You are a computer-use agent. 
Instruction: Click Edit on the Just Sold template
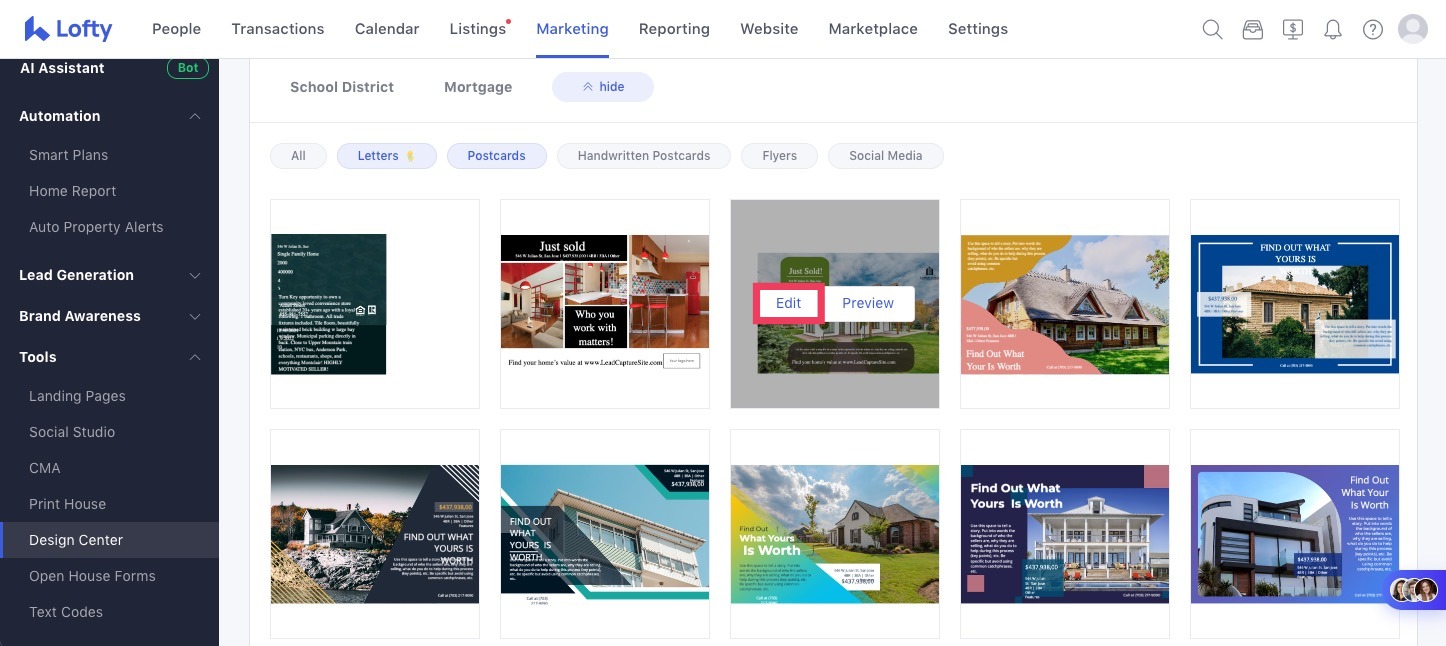coord(788,303)
